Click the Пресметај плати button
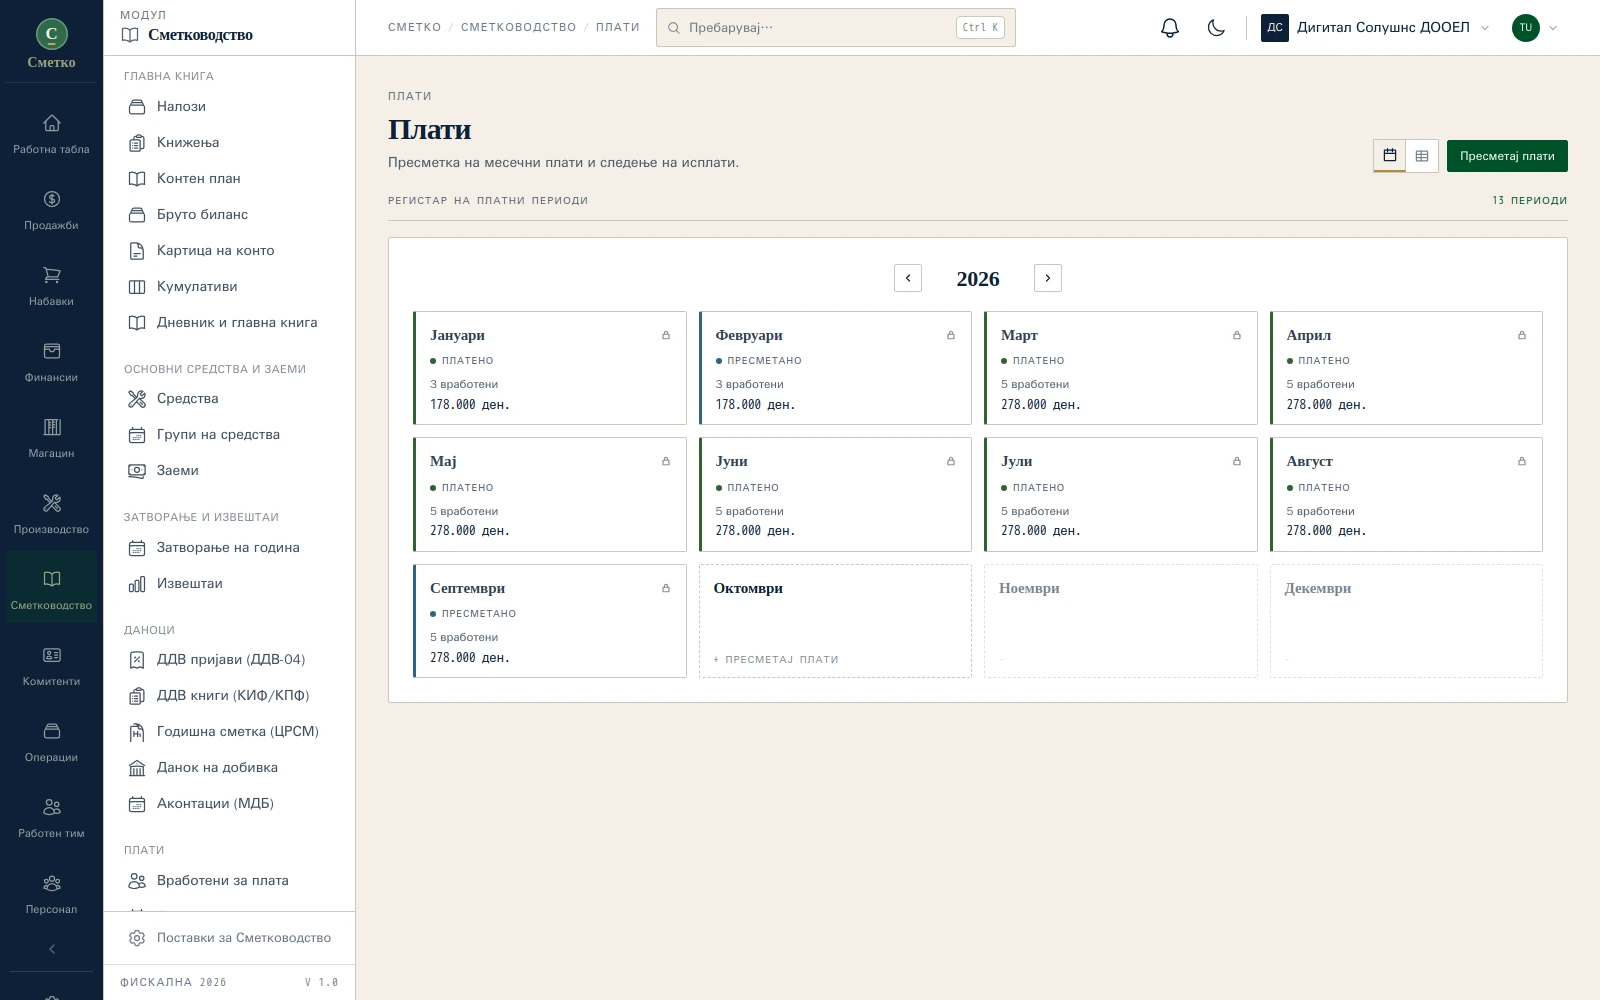 pos(1507,156)
